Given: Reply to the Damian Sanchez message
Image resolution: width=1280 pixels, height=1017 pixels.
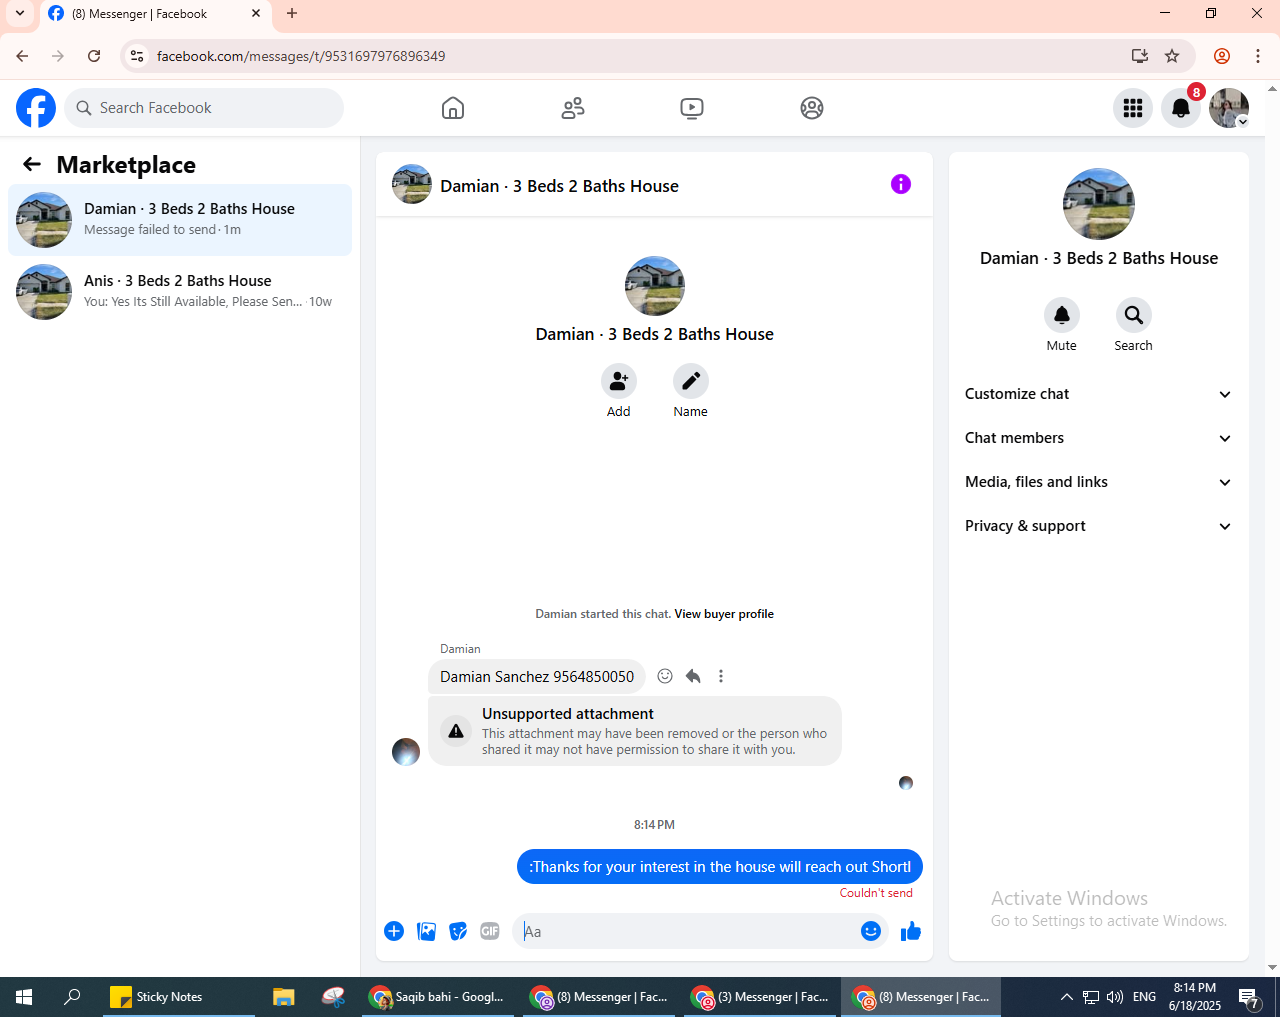Looking at the screenshot, I should tap(693, 676).
